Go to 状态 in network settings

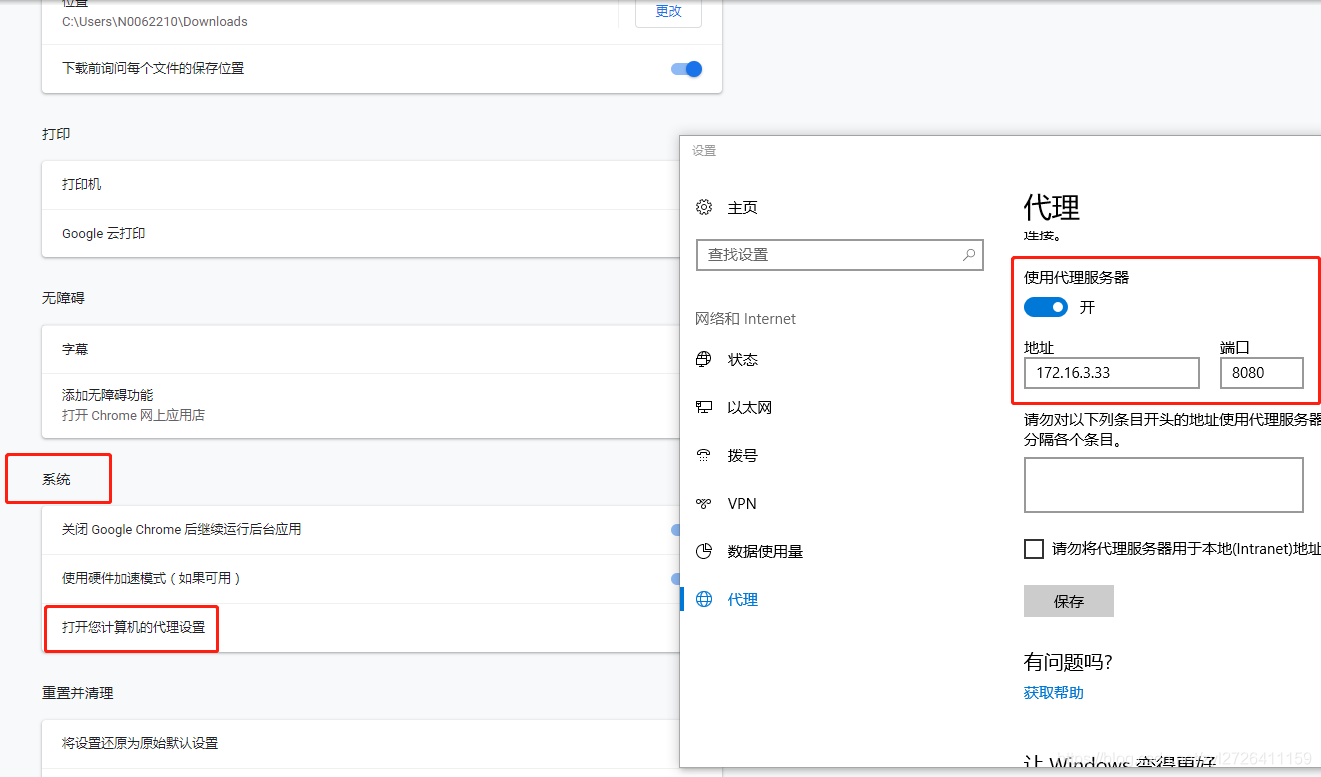click(743, 359)
